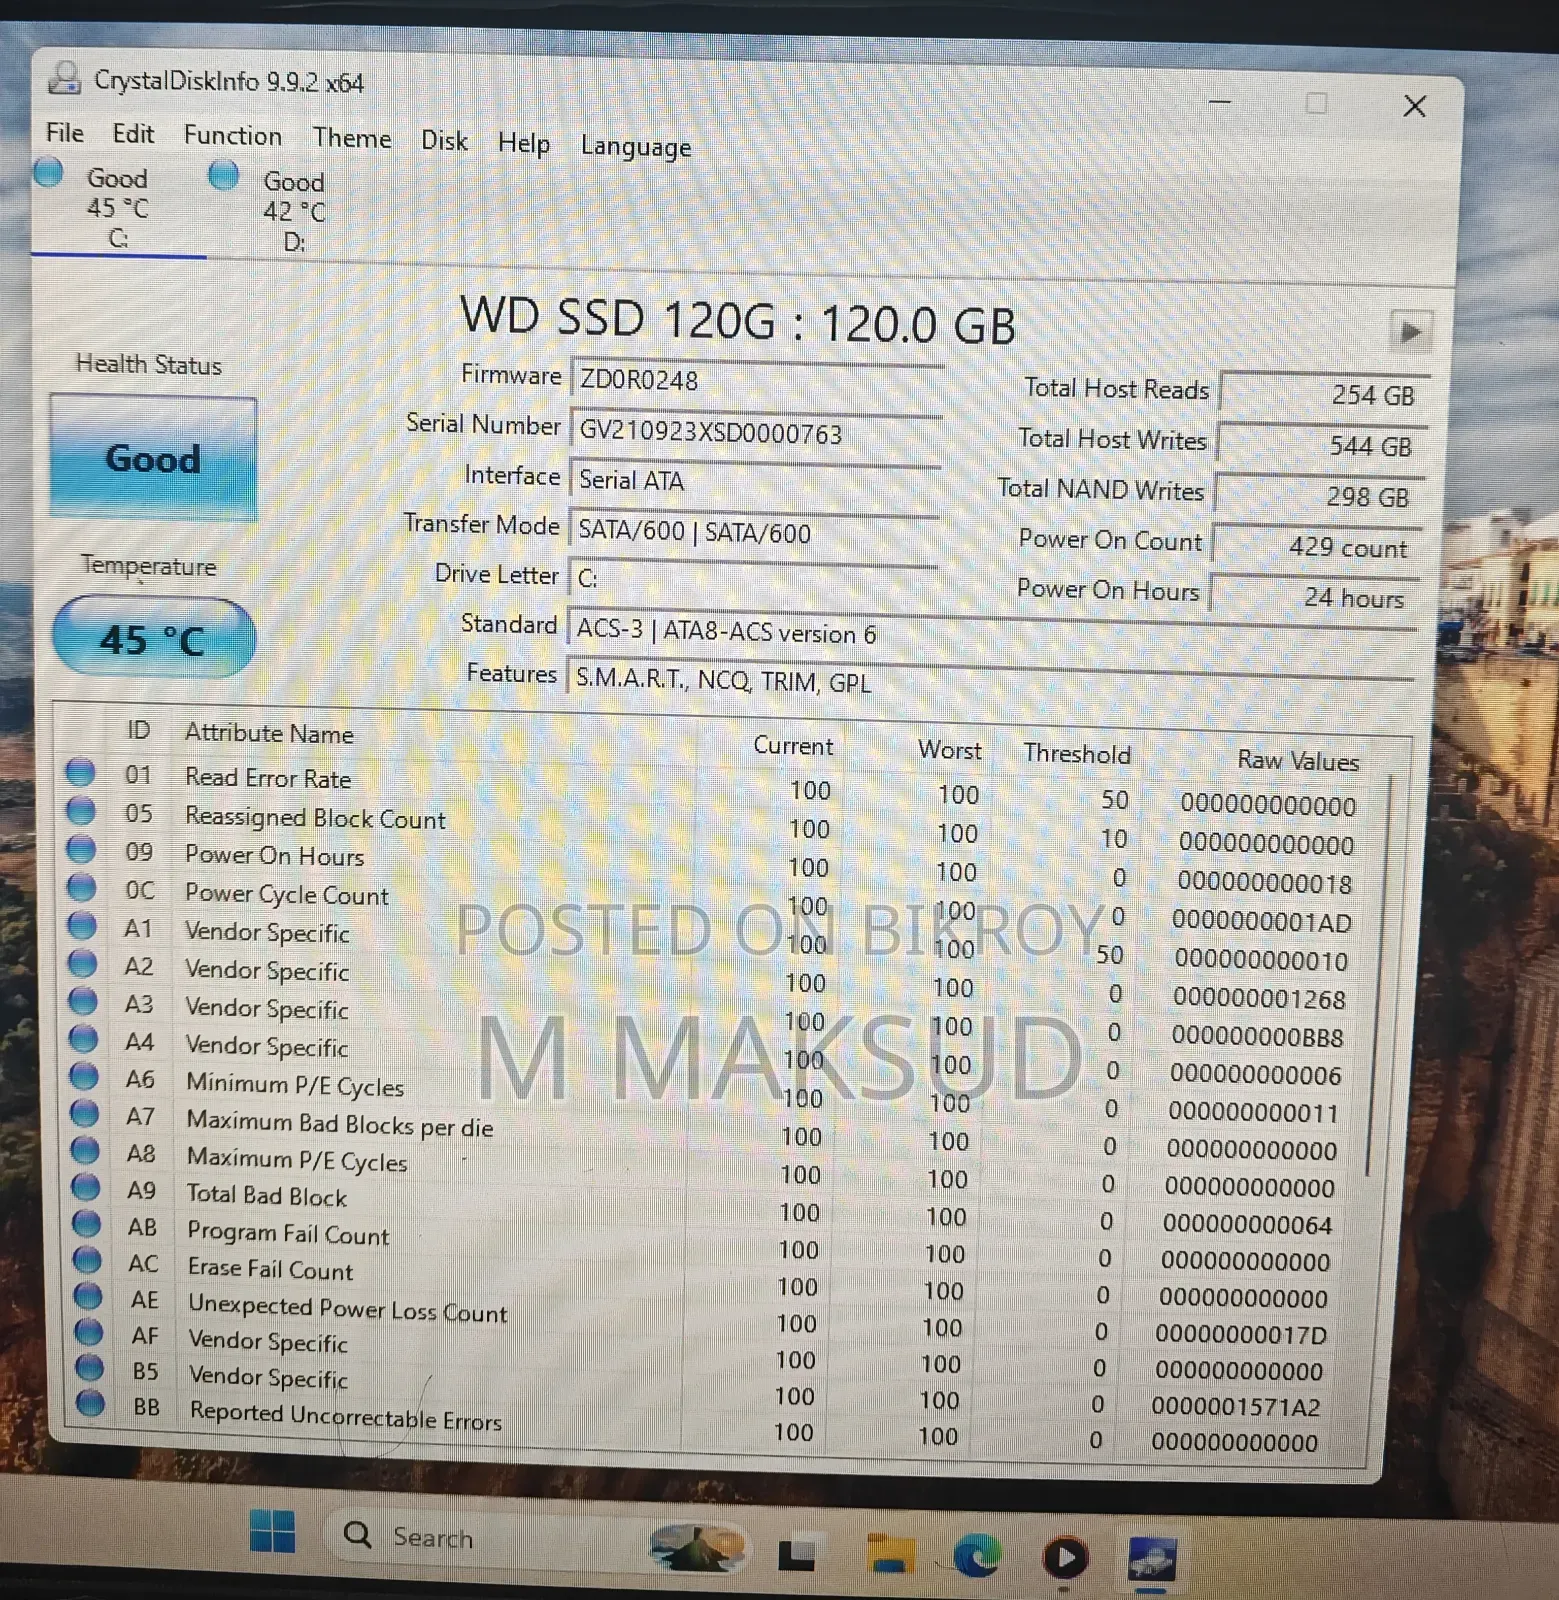Open the Edit menu

[133, 134]
